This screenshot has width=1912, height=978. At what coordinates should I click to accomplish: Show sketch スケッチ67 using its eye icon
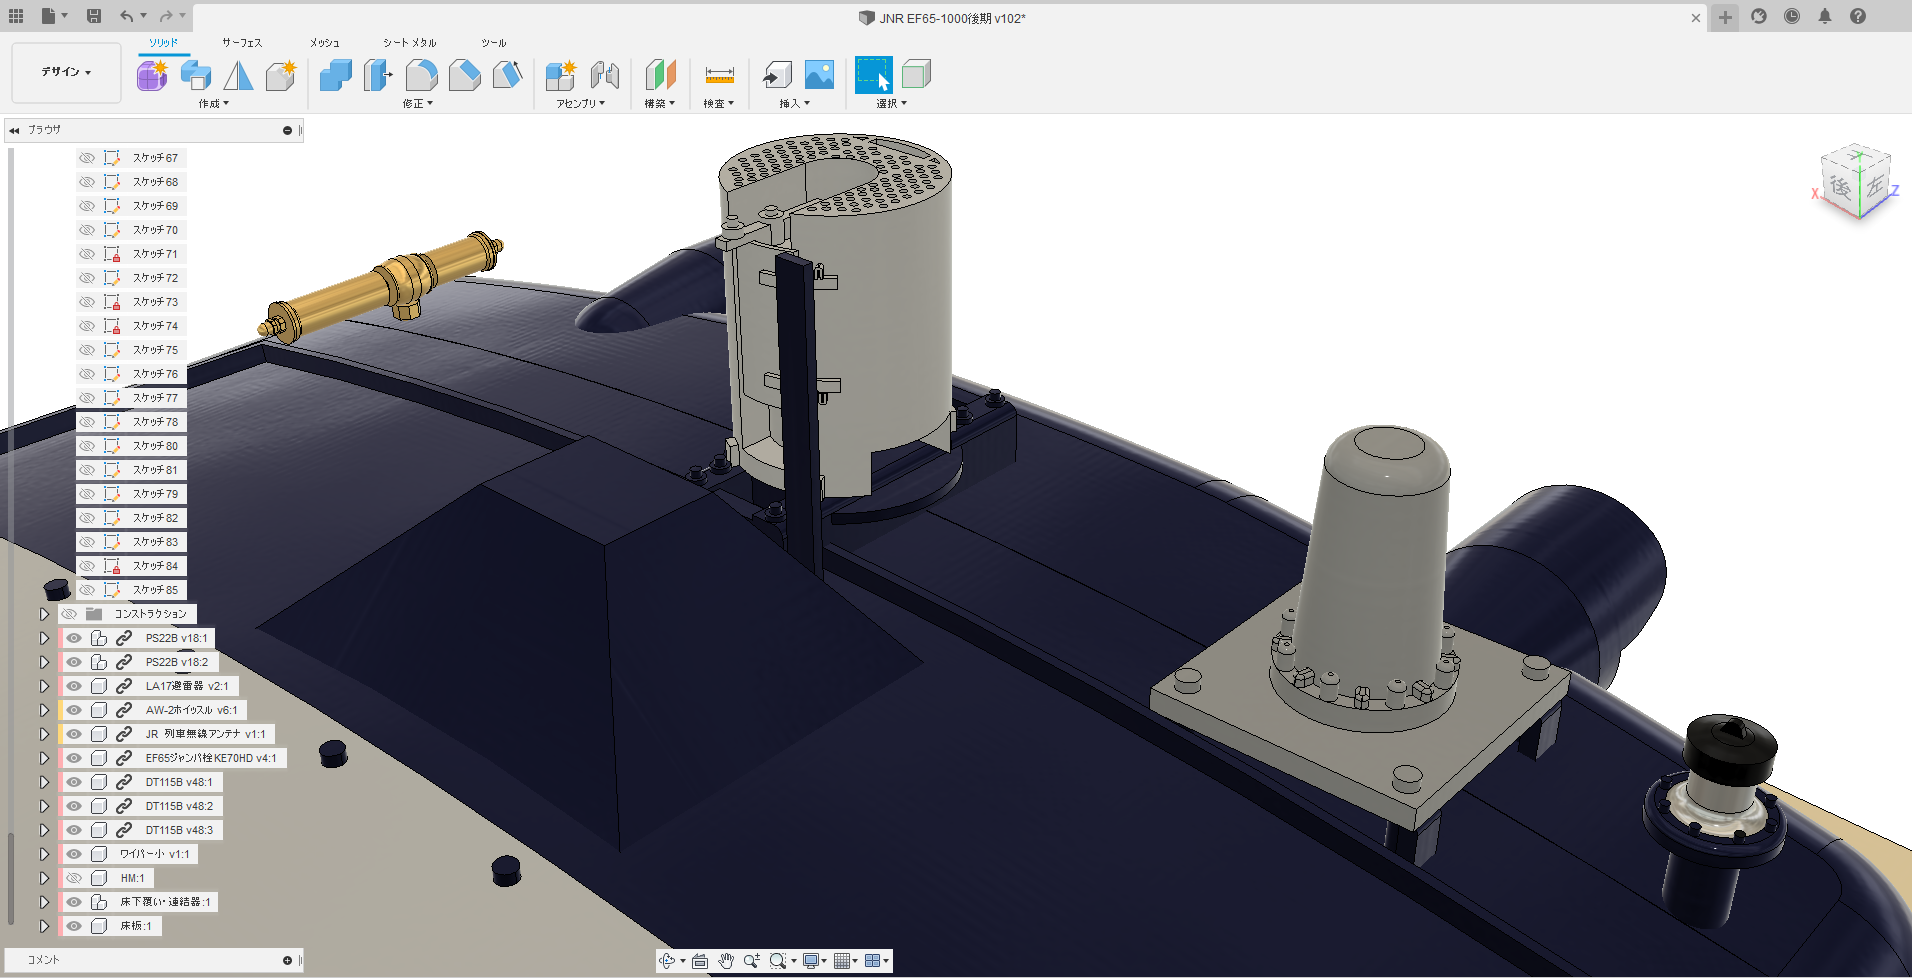87,158
